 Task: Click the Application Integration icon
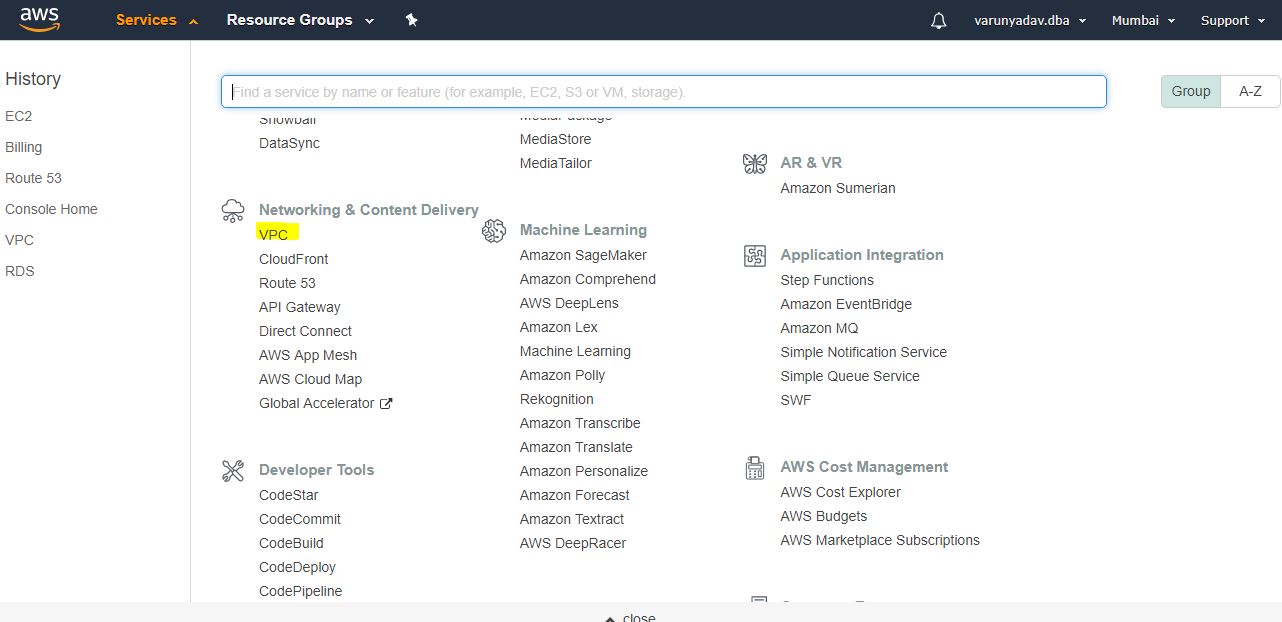755,256
